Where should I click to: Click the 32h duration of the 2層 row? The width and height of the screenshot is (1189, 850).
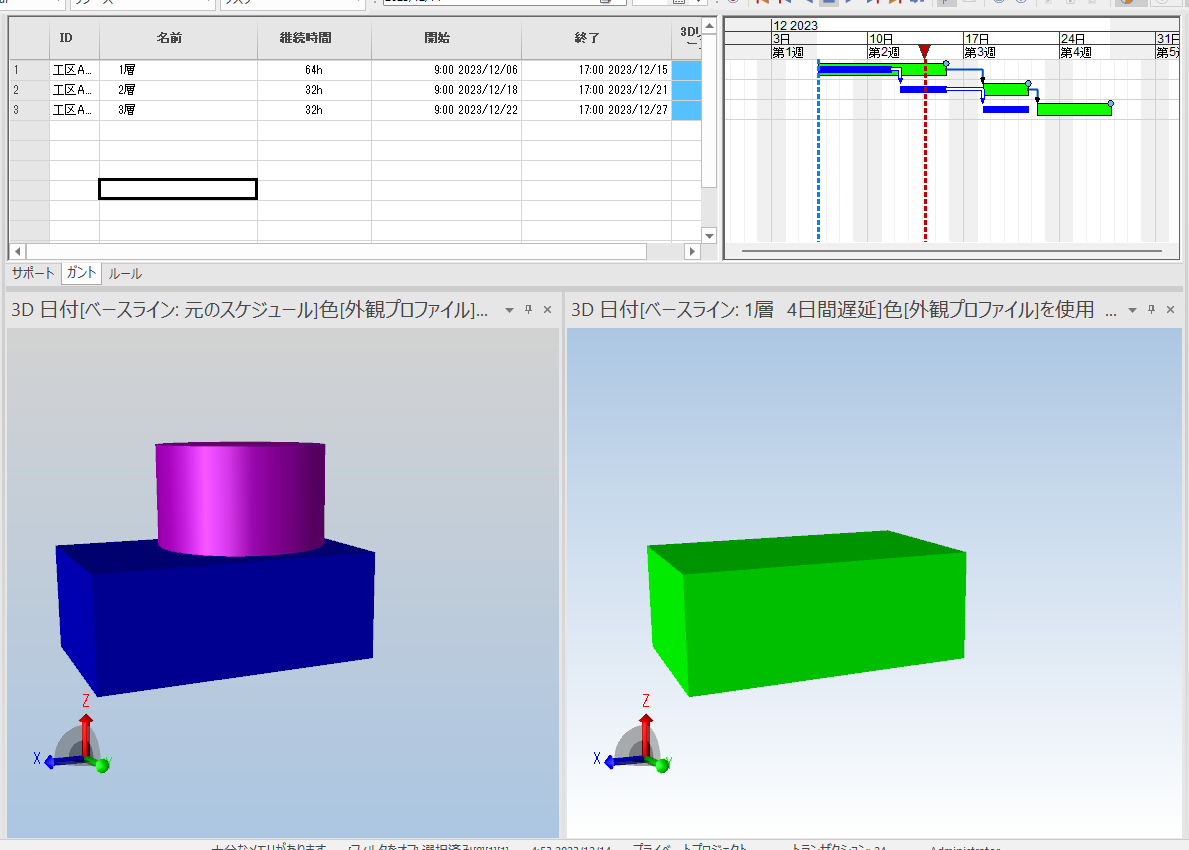point(314,89)
